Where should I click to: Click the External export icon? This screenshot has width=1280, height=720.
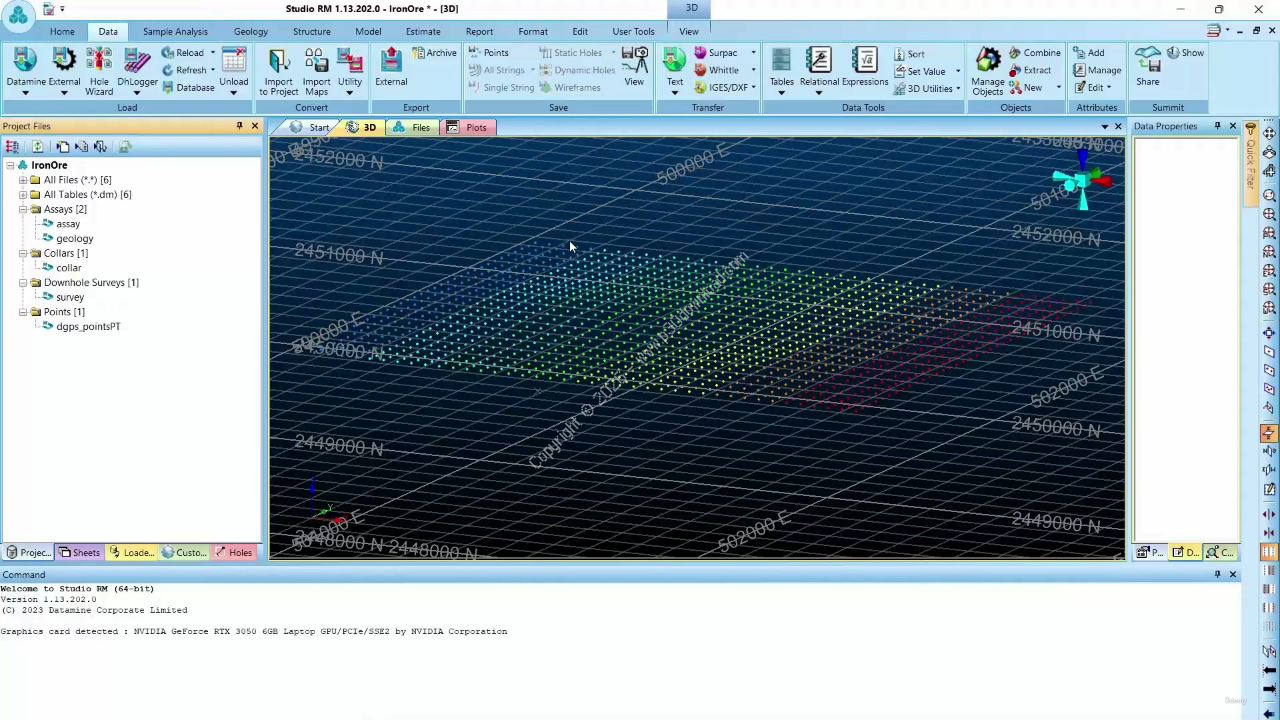point(391,66)
